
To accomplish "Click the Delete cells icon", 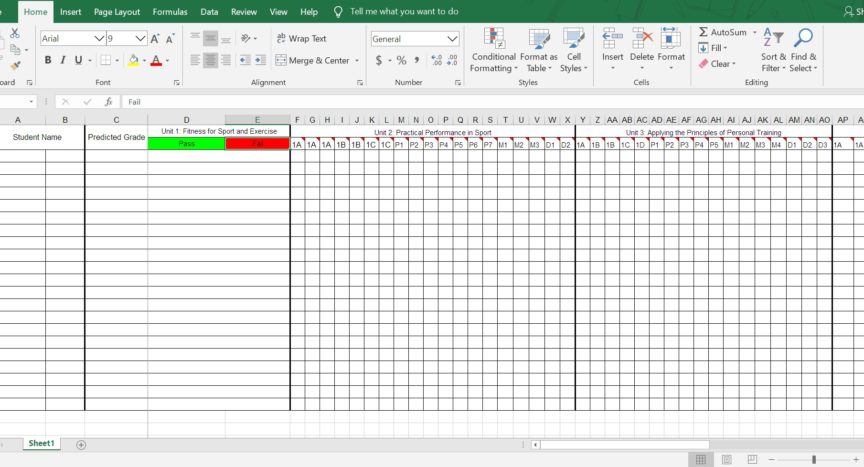I will [642, 40].
